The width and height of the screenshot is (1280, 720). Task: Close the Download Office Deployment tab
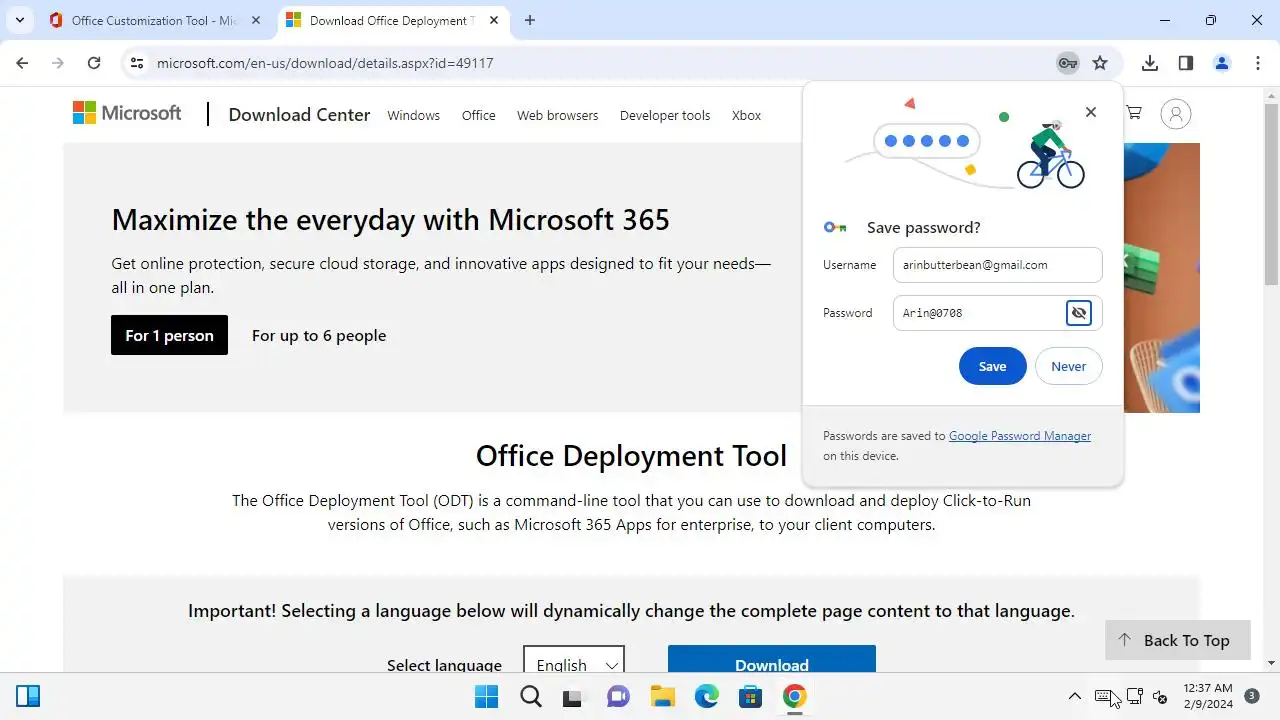pyautogui.click(x=492, y=20)
